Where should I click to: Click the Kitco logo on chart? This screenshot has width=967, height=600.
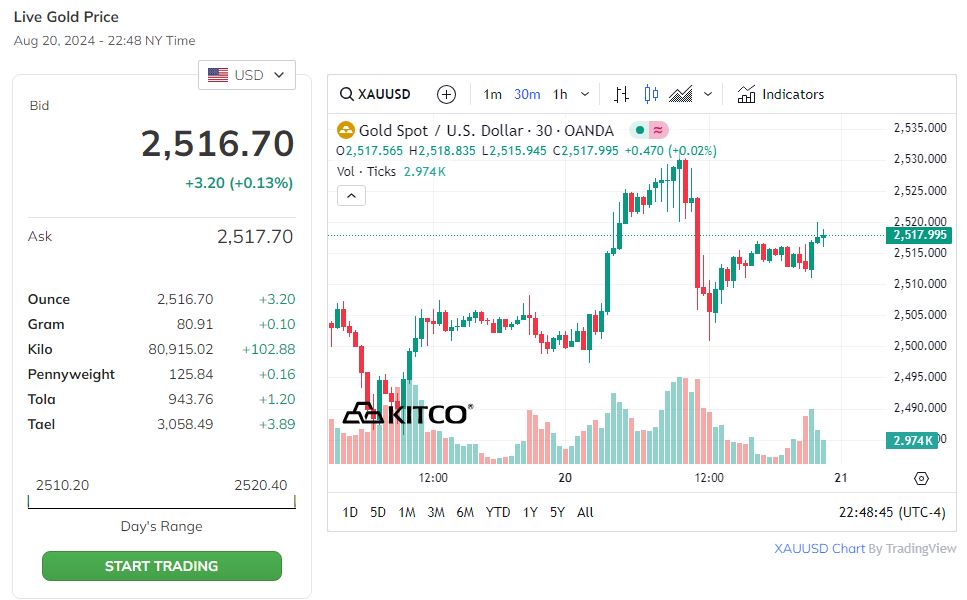404,413
